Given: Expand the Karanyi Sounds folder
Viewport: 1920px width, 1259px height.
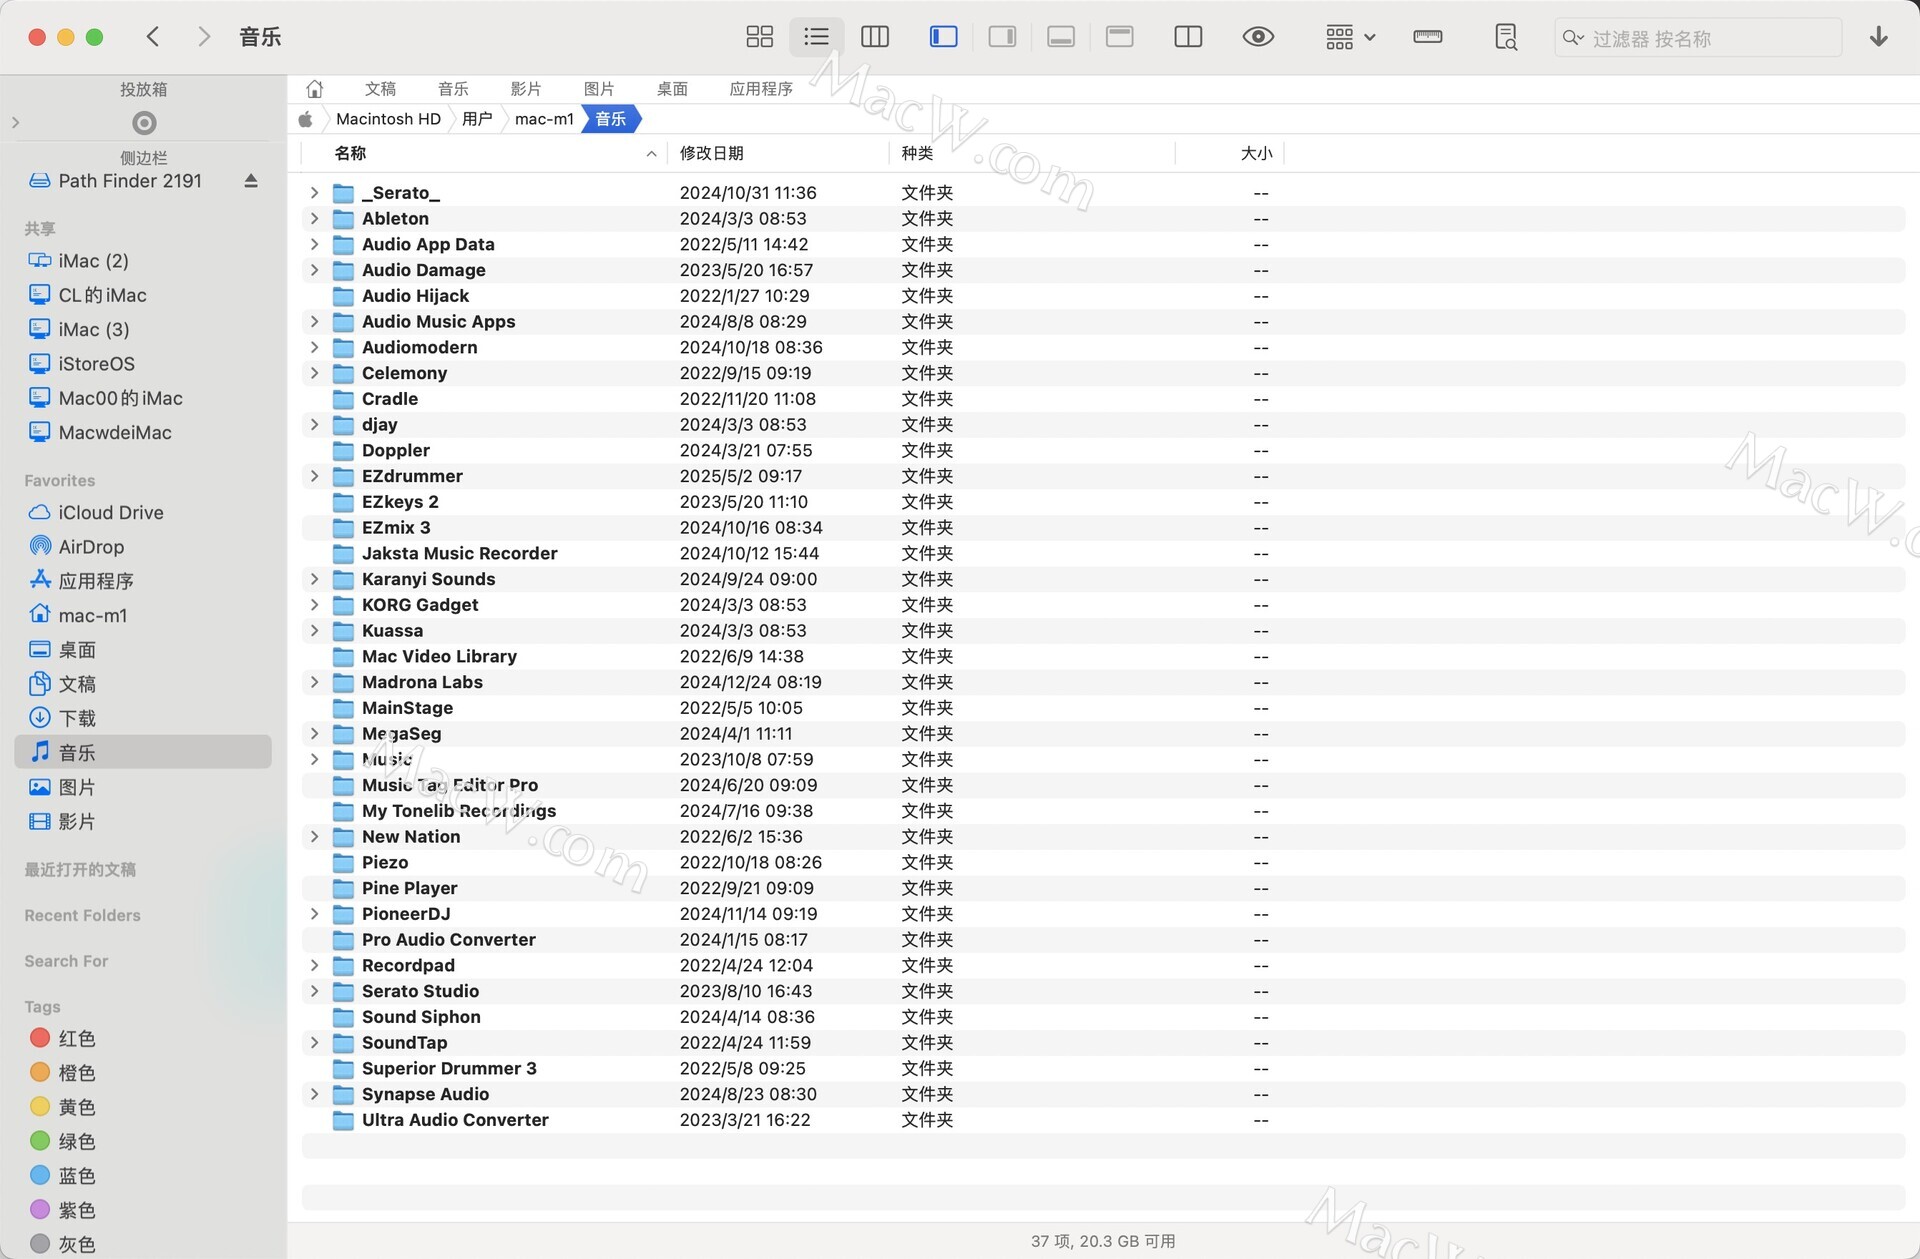Looking at the screenshot, I should (314, 579).
